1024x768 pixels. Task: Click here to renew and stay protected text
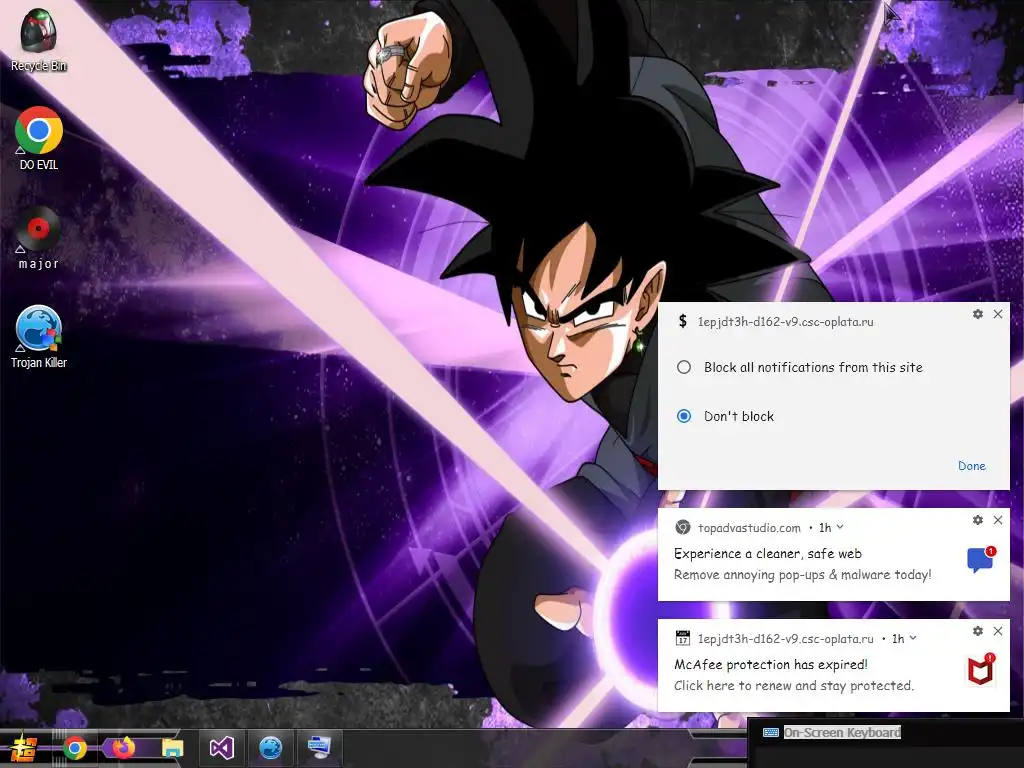click(x=793, y=686)
